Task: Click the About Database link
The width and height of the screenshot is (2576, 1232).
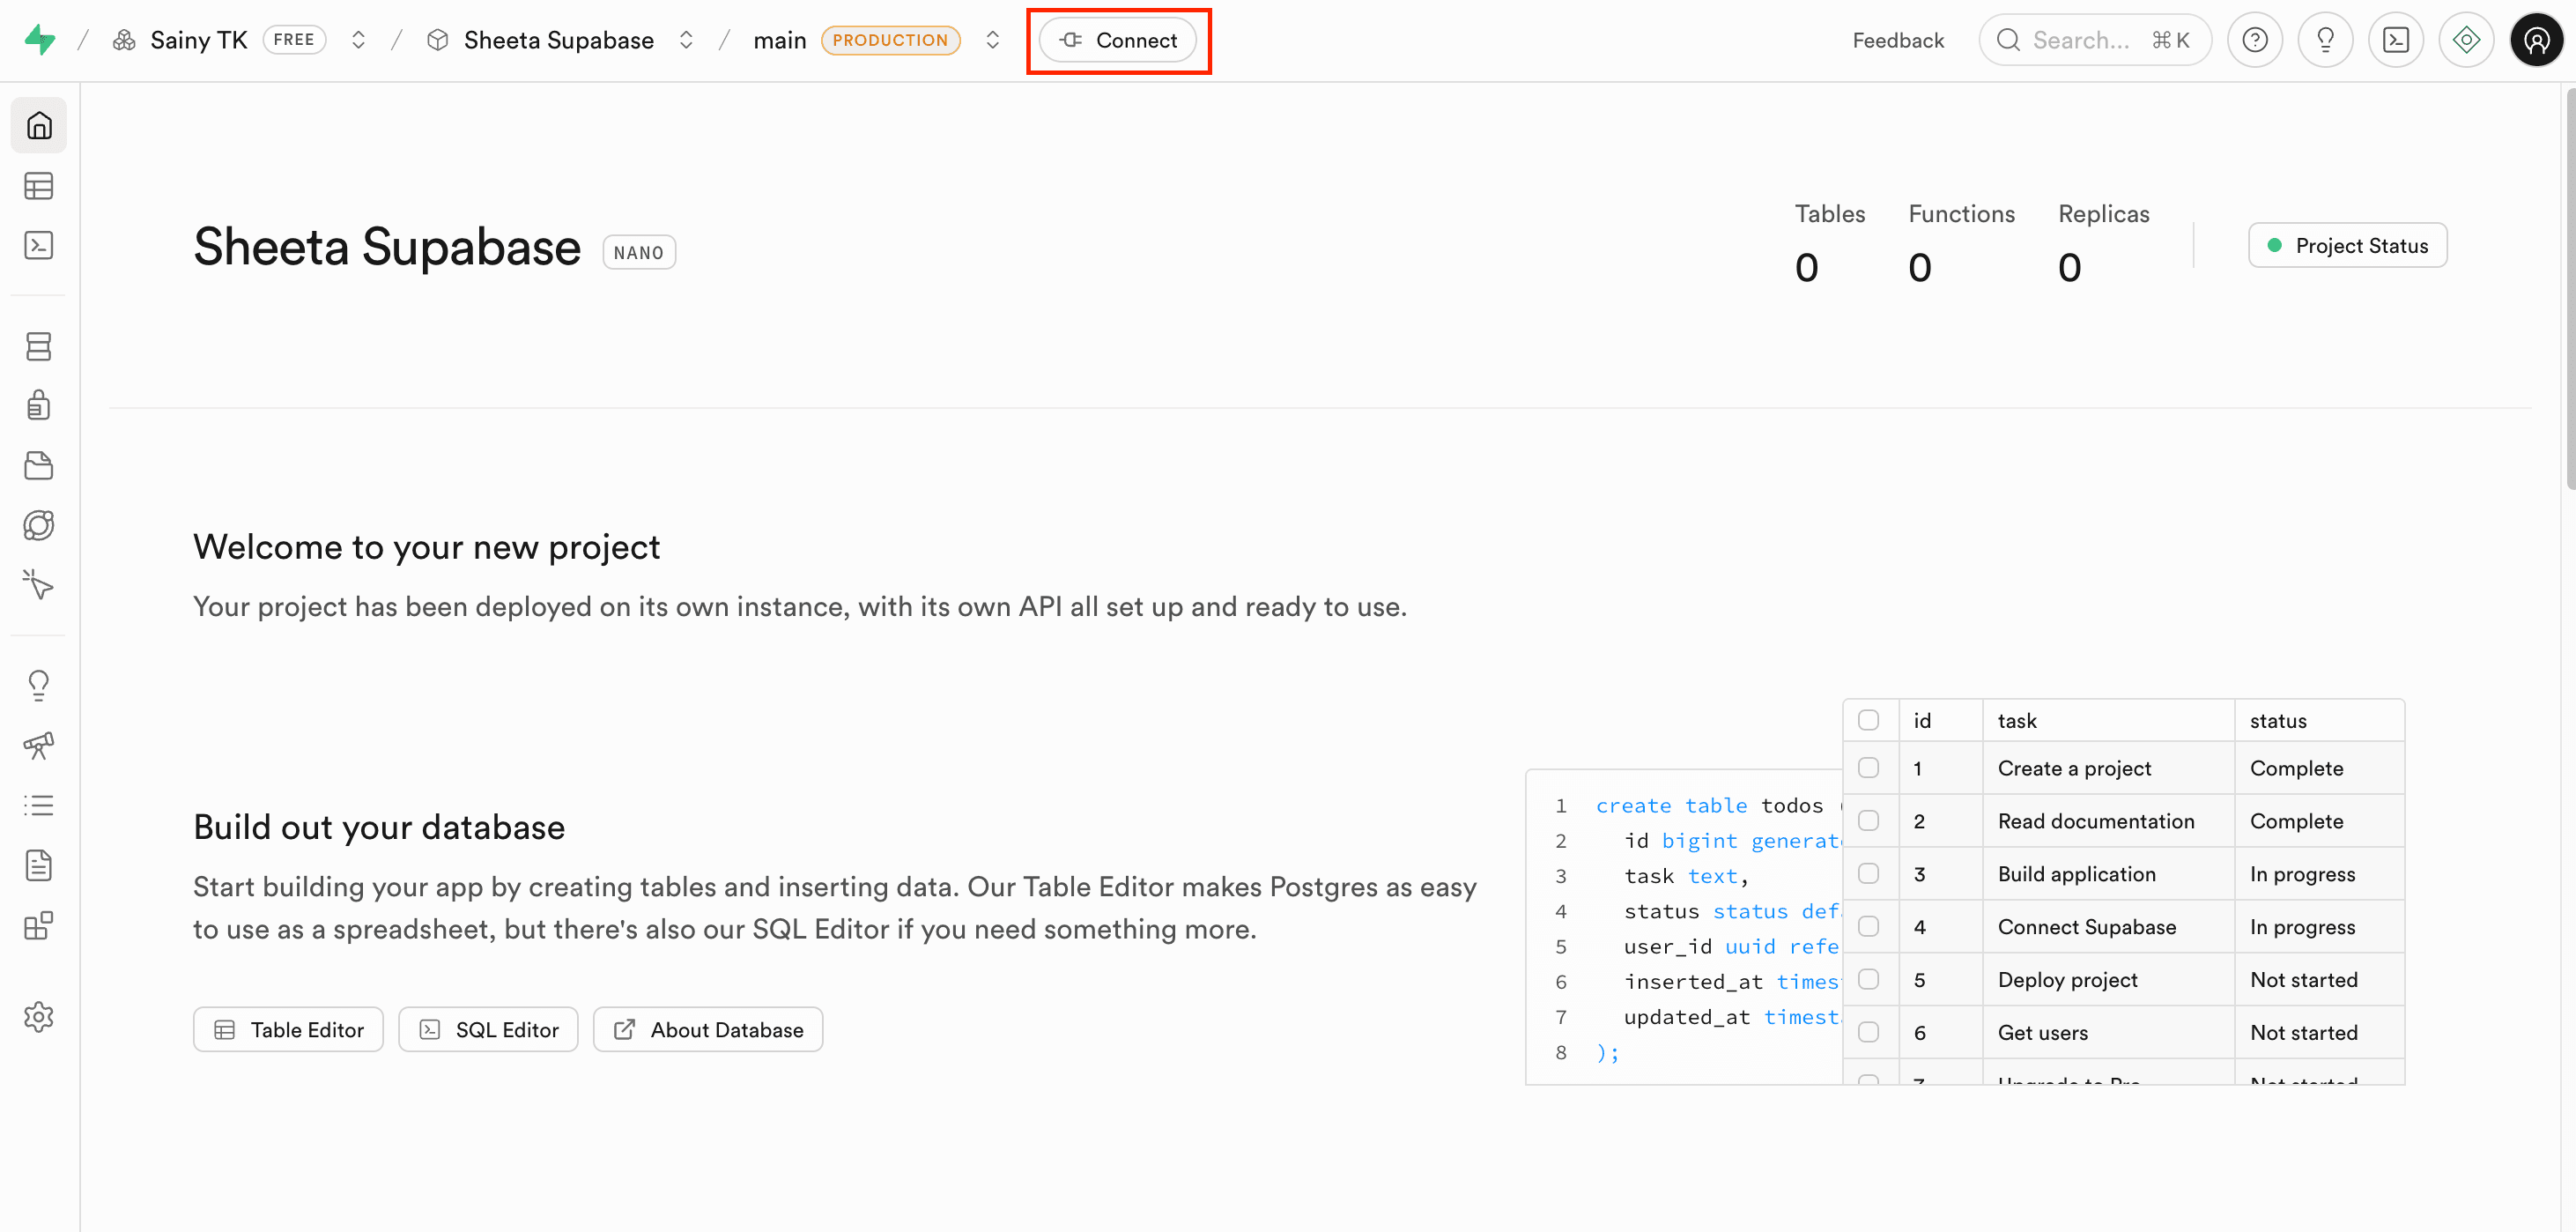Action: [x=707, y=1029]
